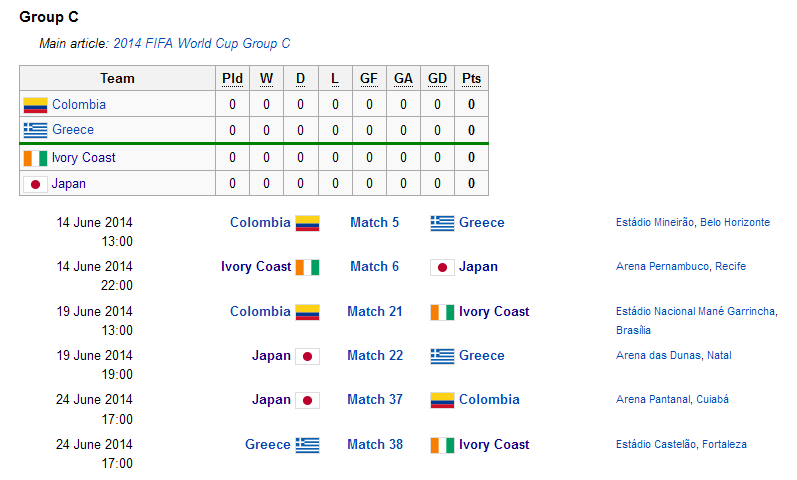Open the 2014 FIFA World Cup Group C article
The image size is (797, 480).
(201, 44)
